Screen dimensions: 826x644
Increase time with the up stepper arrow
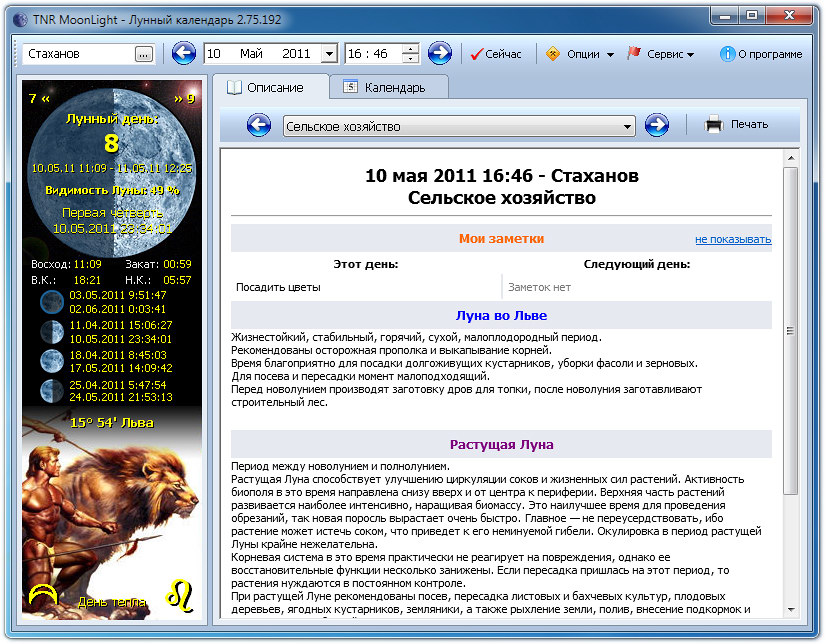pyautogui.click(x=410, y=48)
